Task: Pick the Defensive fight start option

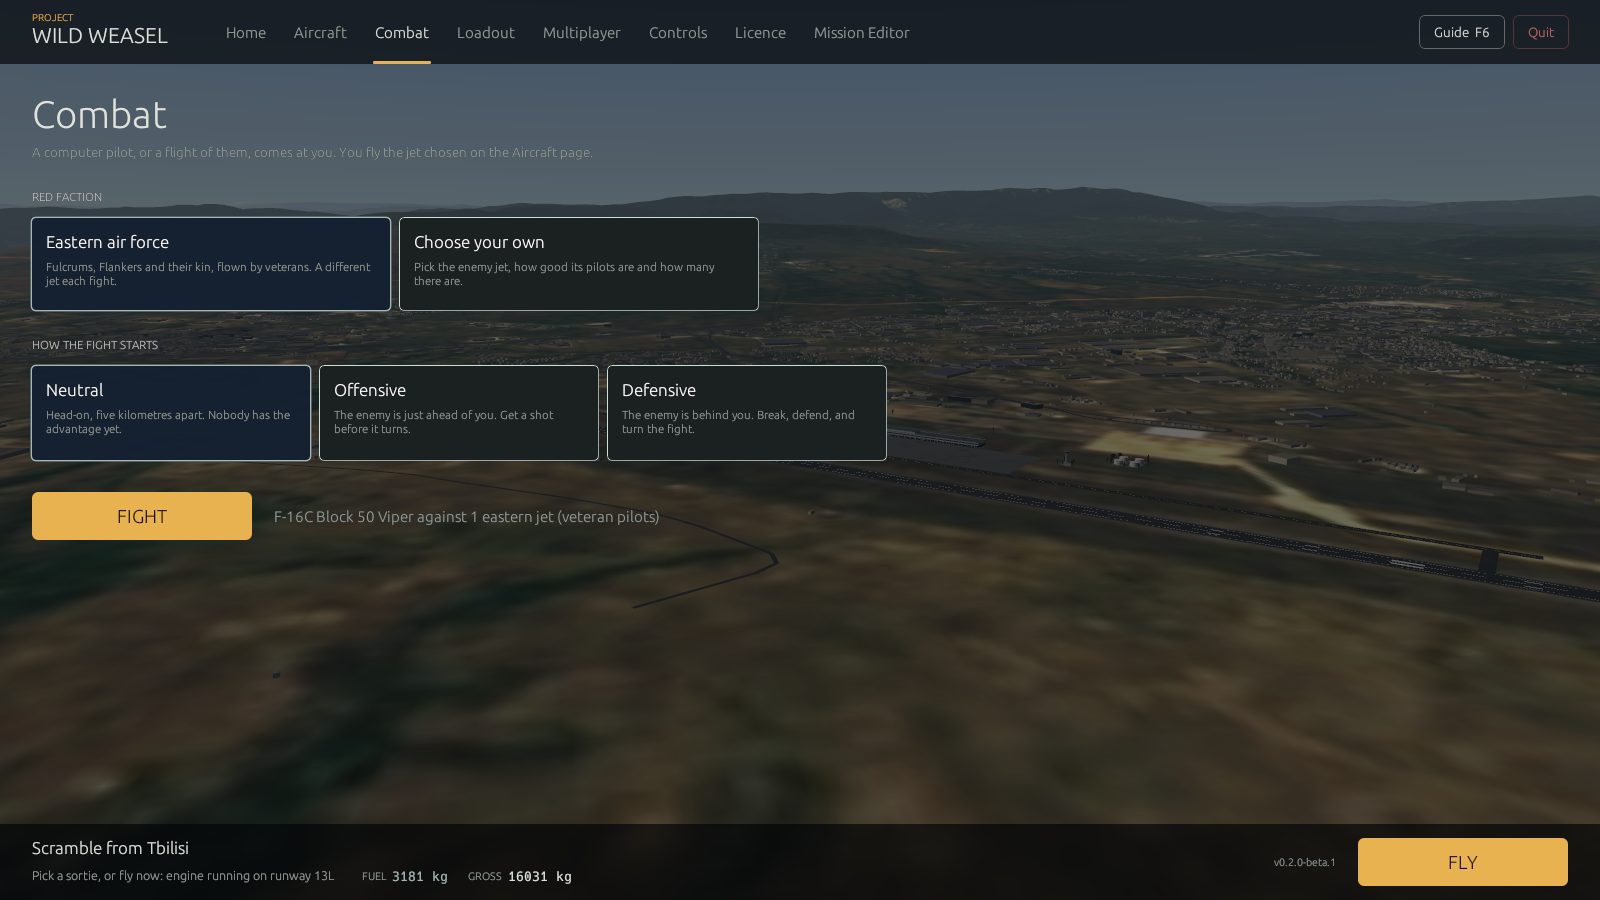Action: tap(747, 413)
